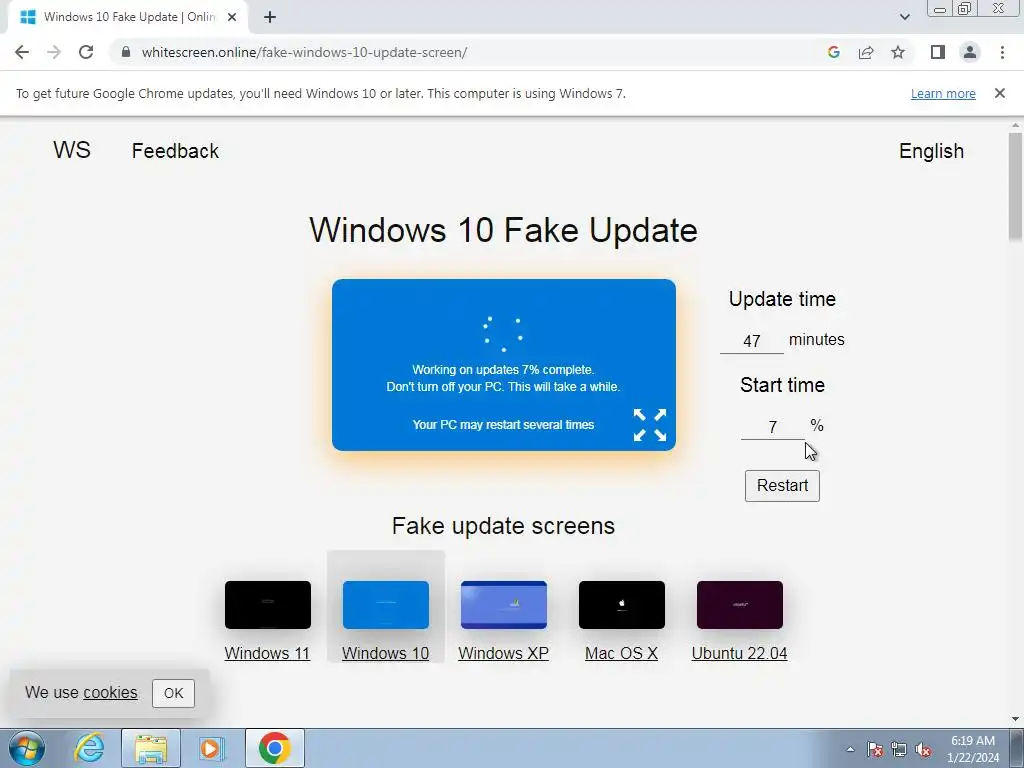Open the cookies policy link
The width and height of the screenshot is (1024, 768).
(110, 692)
